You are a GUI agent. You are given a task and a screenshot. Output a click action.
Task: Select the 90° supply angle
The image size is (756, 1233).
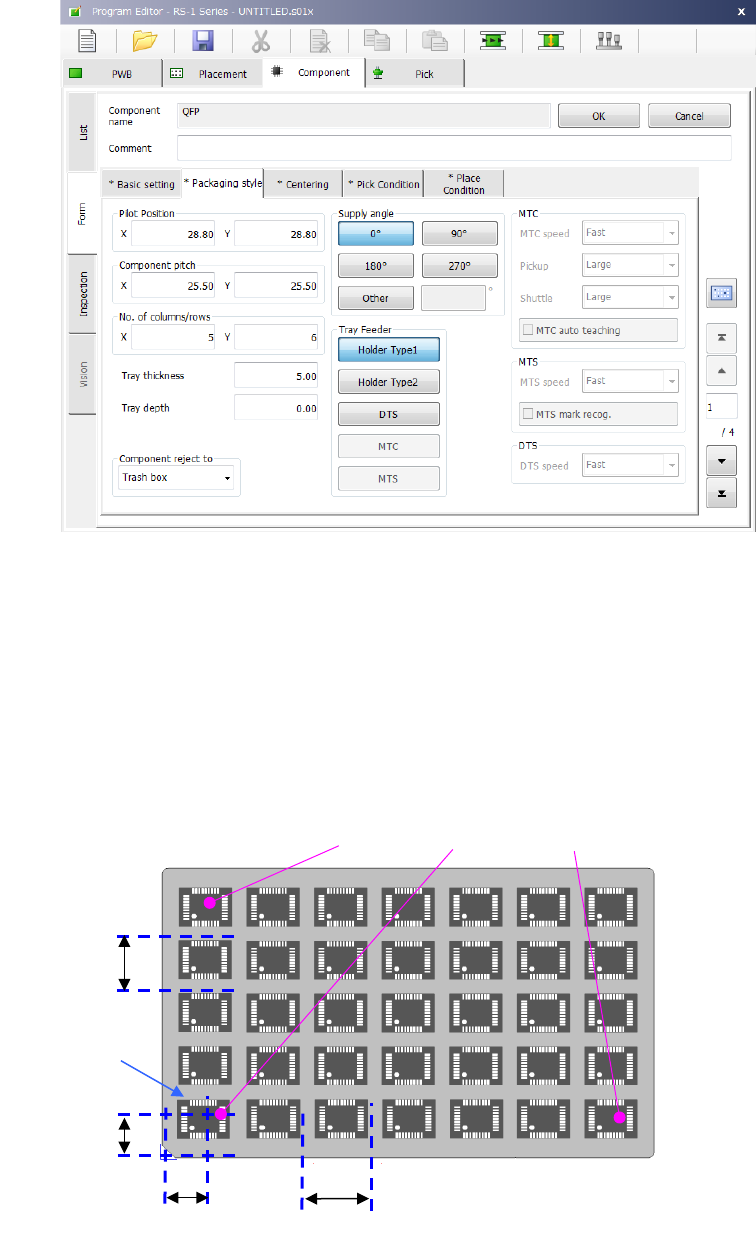459,234
